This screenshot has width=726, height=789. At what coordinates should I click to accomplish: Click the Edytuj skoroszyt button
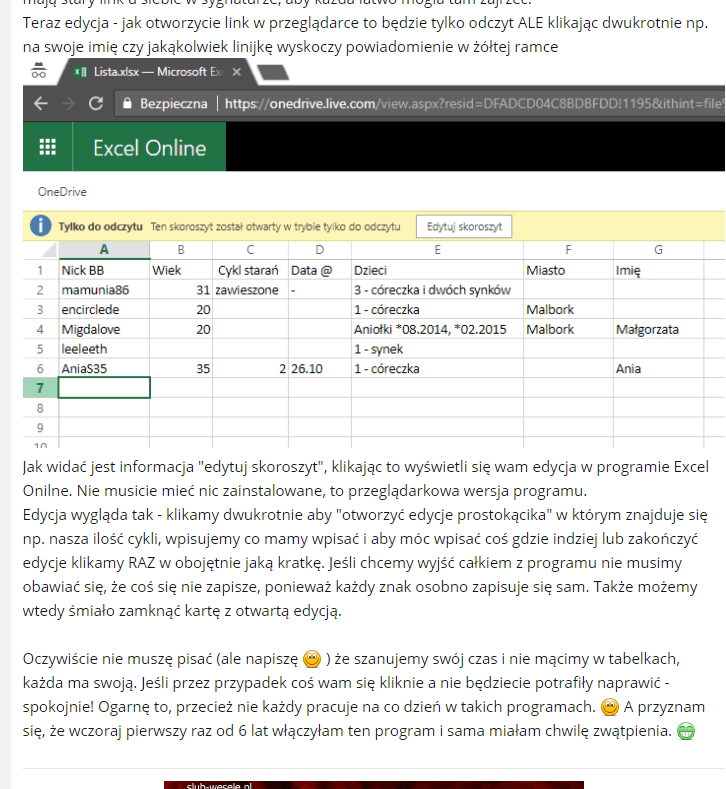pos(464,226)
